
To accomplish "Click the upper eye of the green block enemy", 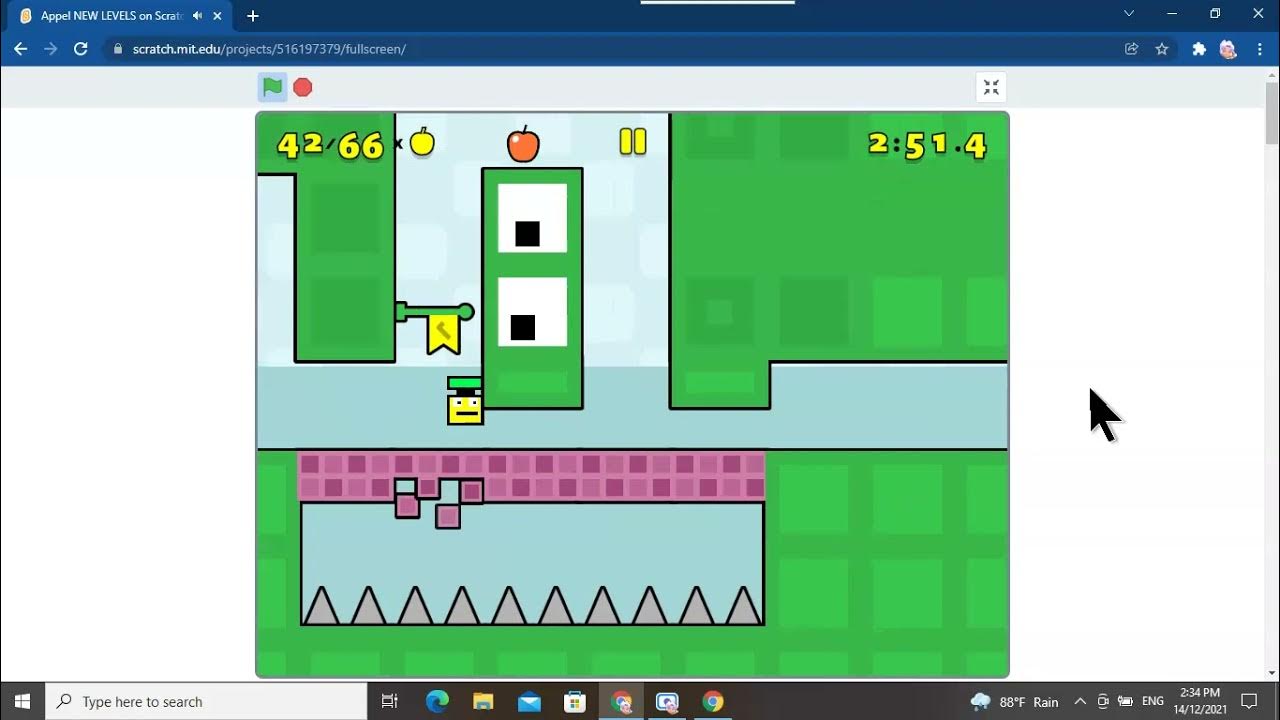I will (x=532, y=218).
